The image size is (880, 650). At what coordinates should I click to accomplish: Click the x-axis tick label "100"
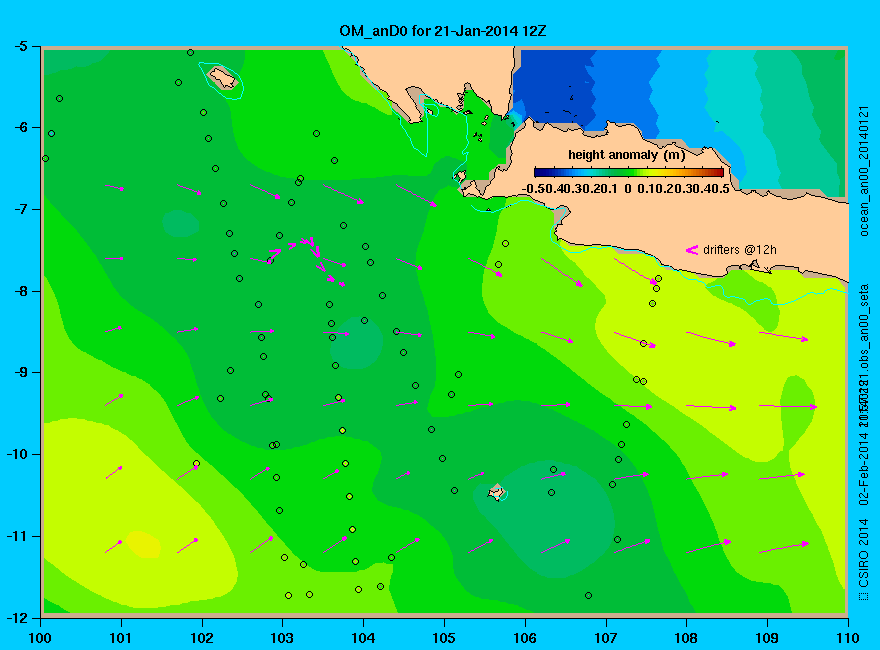coord(40,638)
